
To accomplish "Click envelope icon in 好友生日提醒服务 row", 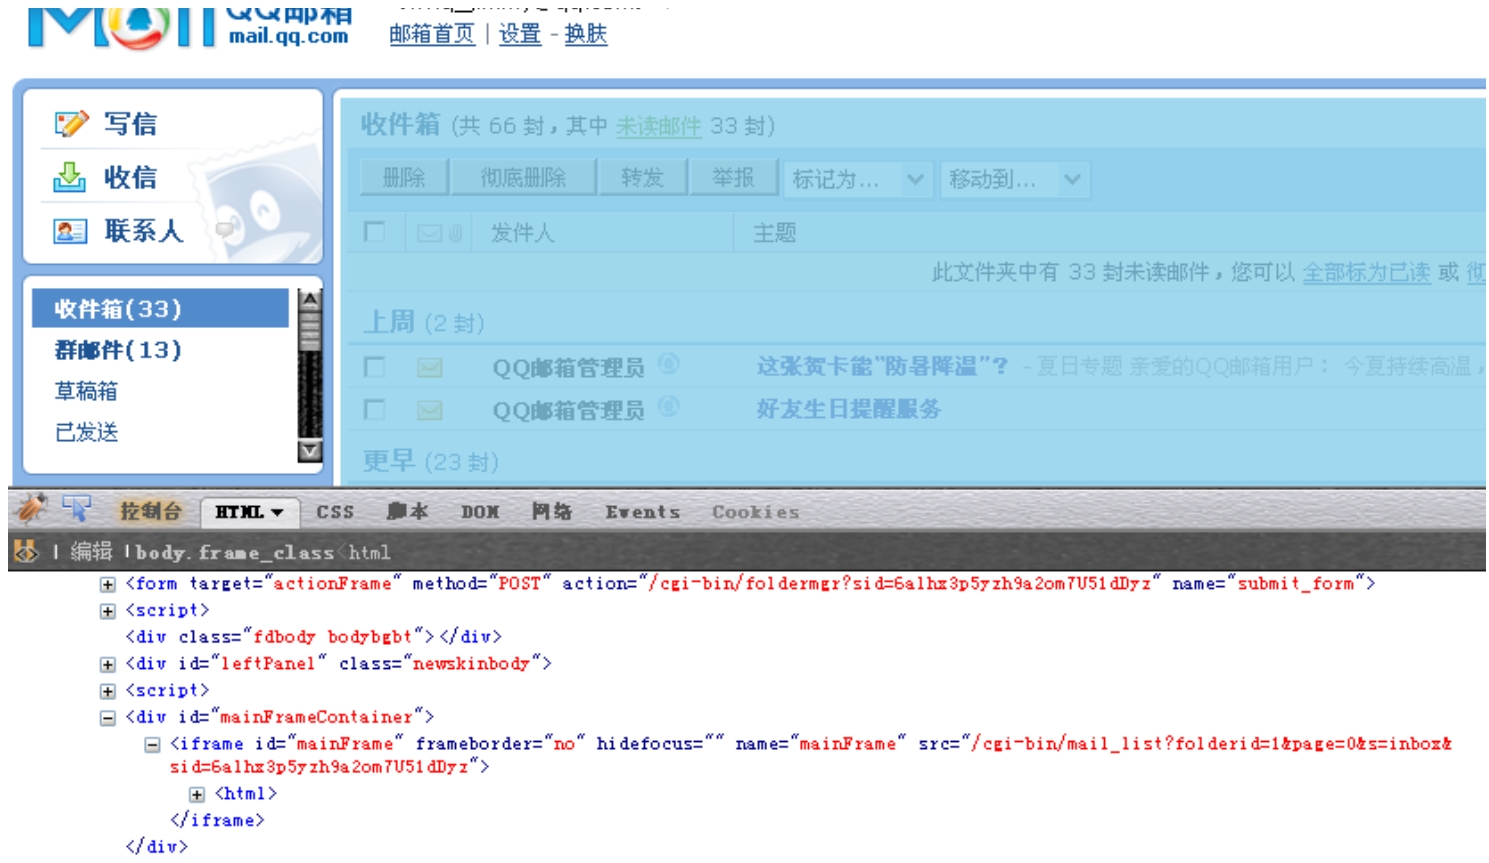I will click(x=430, y=410).
